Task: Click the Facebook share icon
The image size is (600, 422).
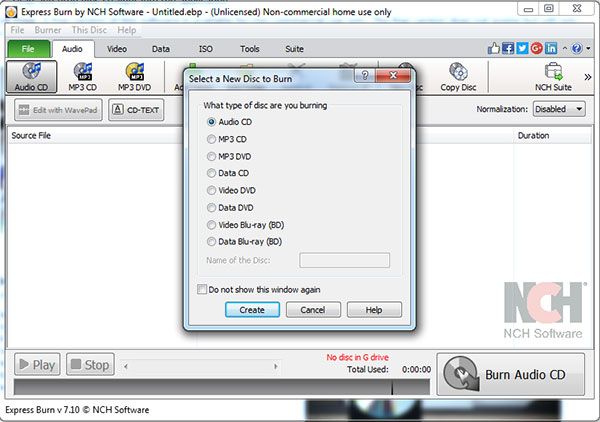Action: click(x=509, y=48)
